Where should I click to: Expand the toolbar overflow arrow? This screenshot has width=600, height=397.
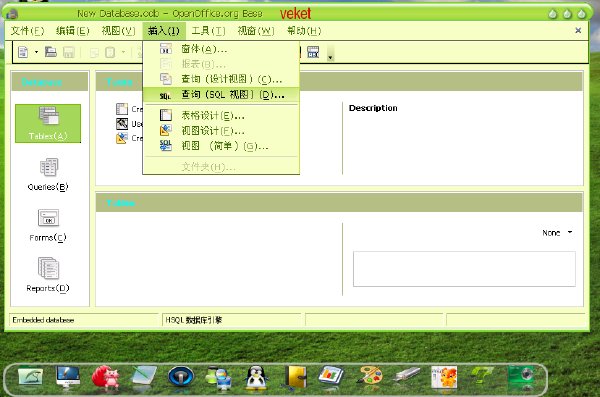click(330, 53)
